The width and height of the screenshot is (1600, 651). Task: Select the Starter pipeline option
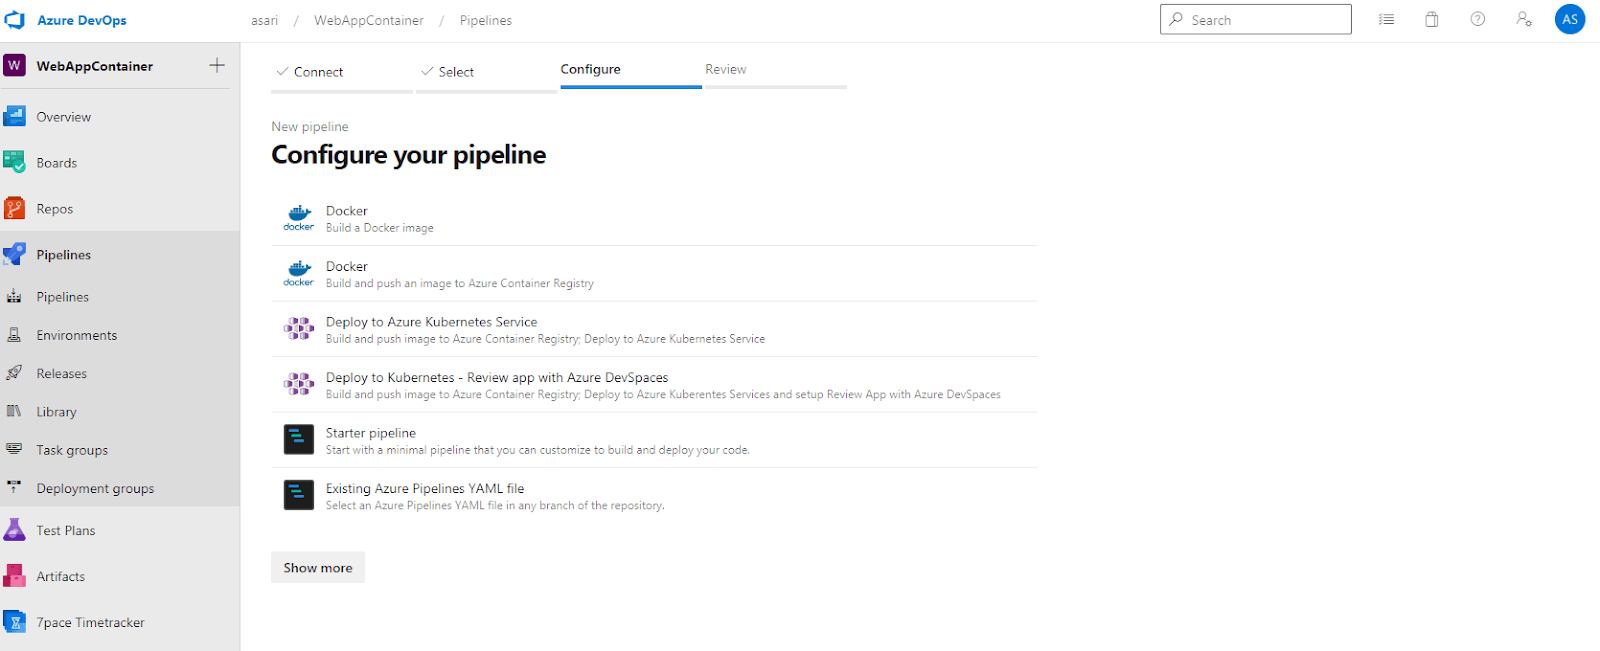(x=654, y=440)
